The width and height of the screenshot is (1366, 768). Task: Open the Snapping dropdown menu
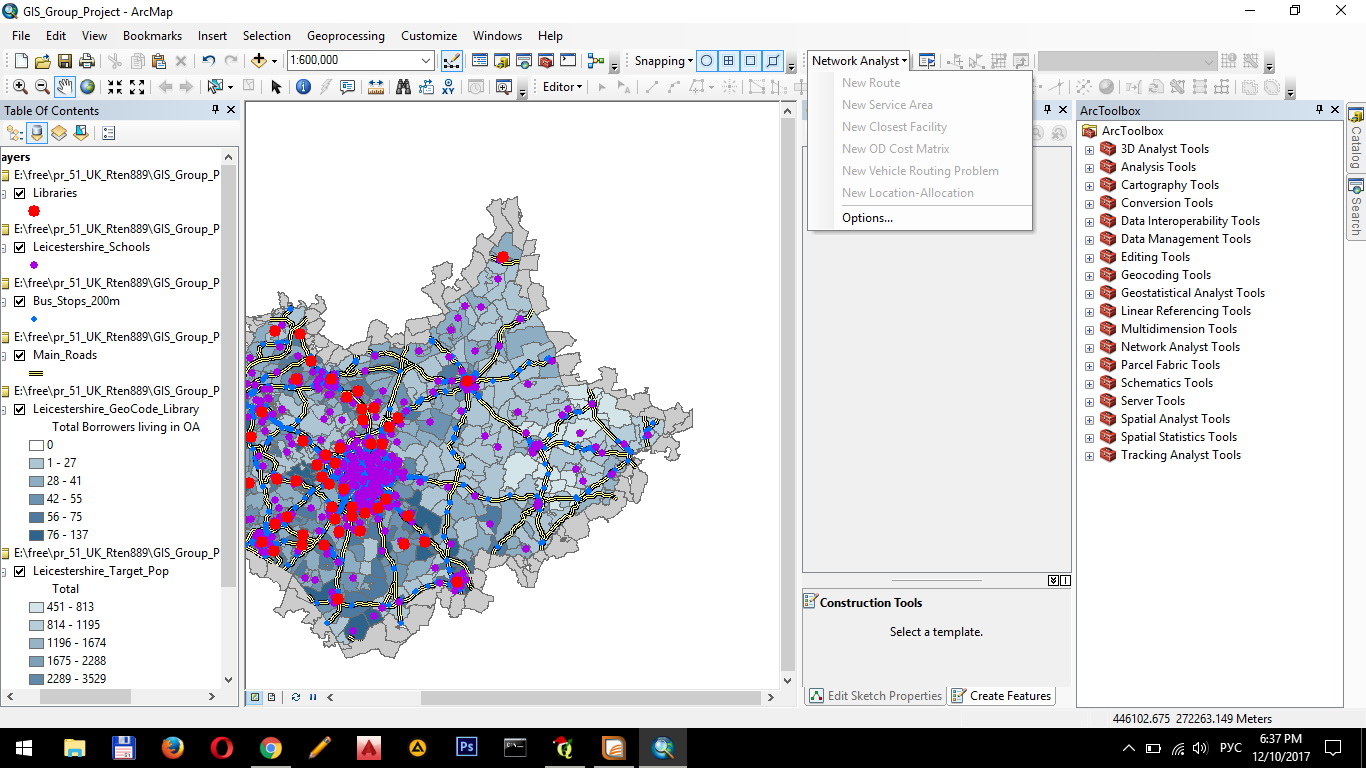tap(663, 61)
